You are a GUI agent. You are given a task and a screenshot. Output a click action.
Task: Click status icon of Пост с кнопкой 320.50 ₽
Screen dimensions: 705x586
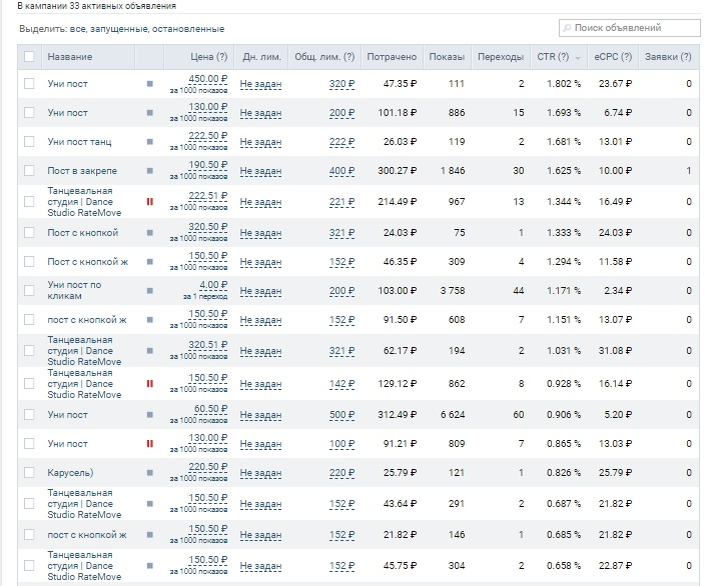point(150,233)
